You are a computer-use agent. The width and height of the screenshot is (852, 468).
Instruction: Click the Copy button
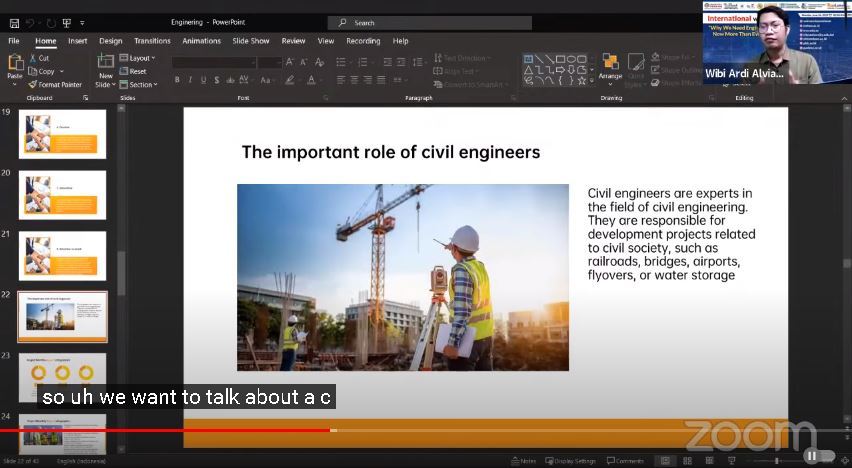tap(41, 71)
